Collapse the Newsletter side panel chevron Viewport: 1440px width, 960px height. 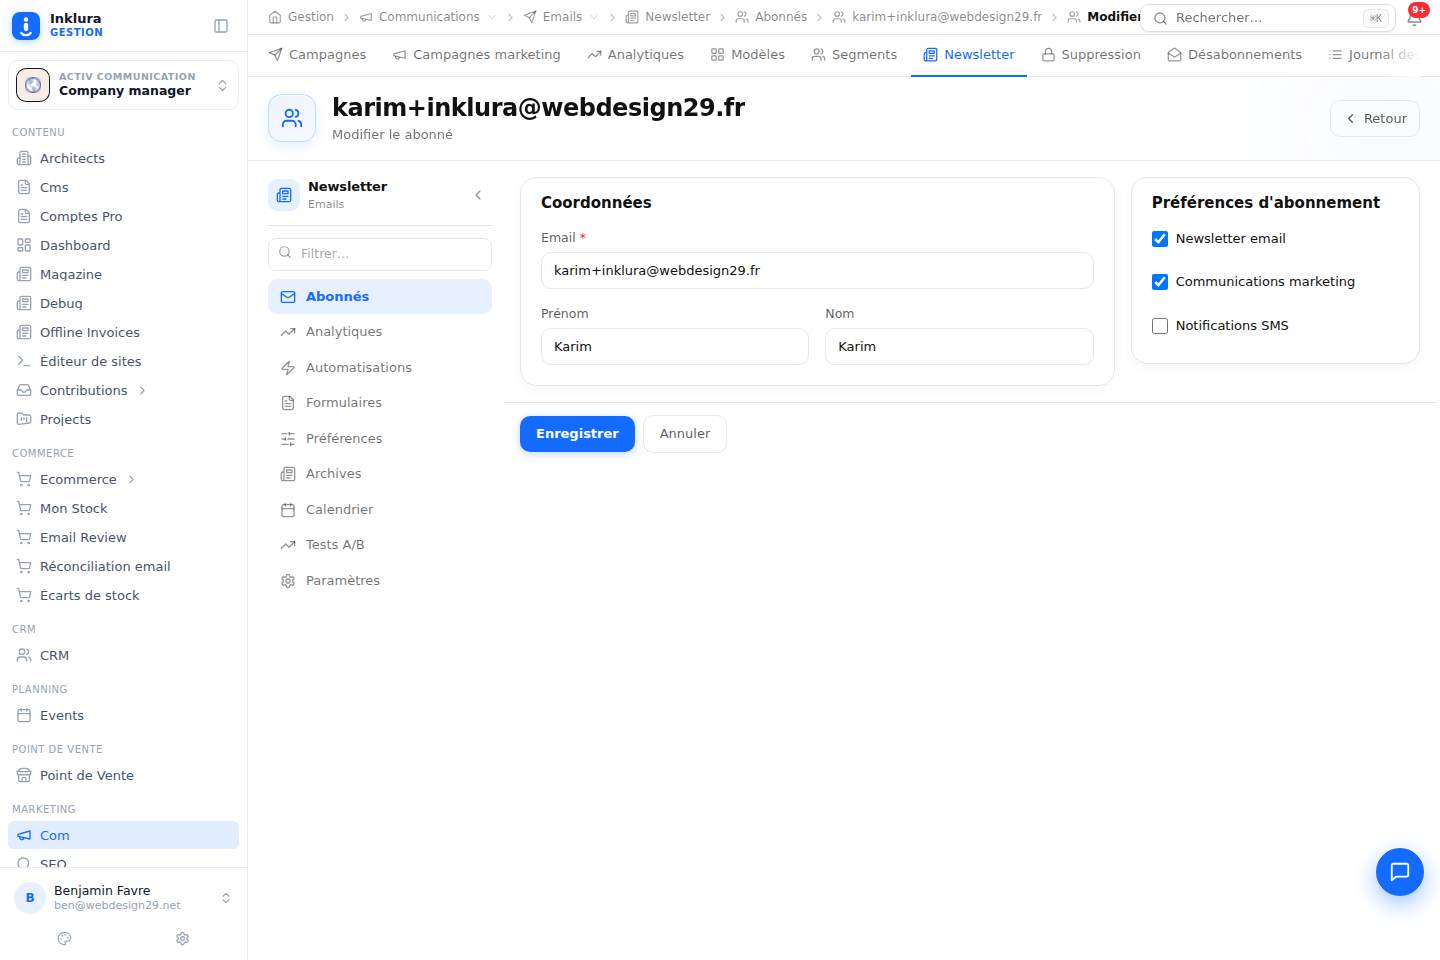[478, 195]
